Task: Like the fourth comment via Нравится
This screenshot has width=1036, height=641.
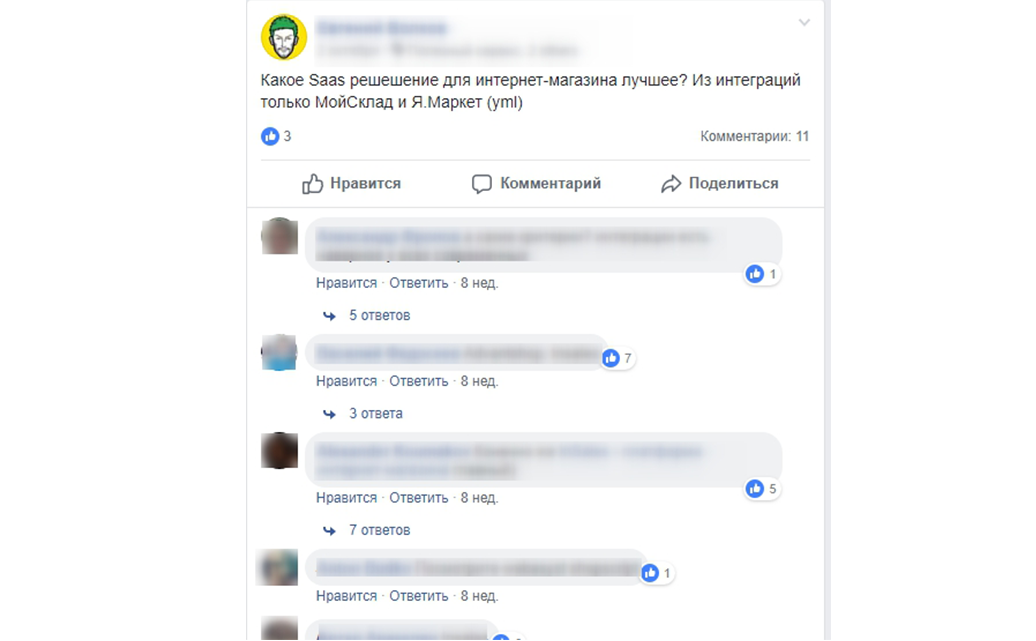Action: click(346, 596)
